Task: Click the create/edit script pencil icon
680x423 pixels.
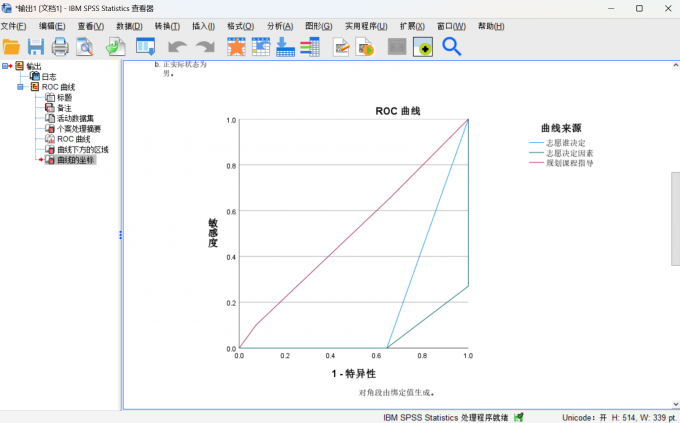Action: [341, 47]
